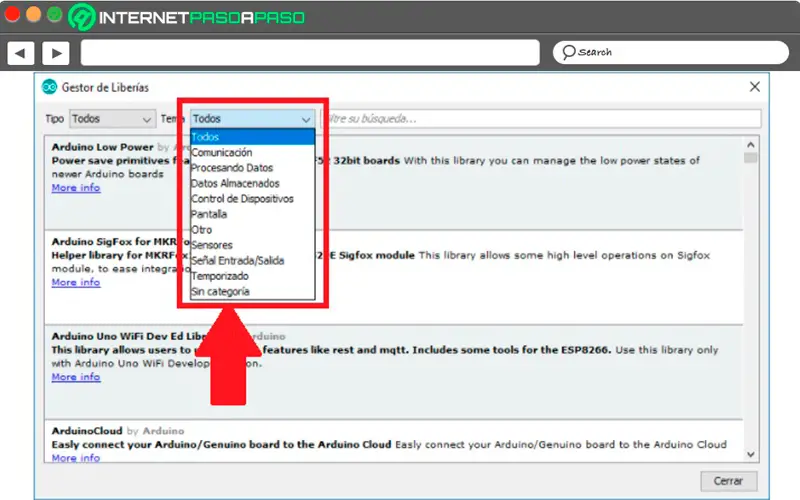Click the ArduinoCloud library title
This screenshot has width=800, height=500.
(x=87, y=431)
